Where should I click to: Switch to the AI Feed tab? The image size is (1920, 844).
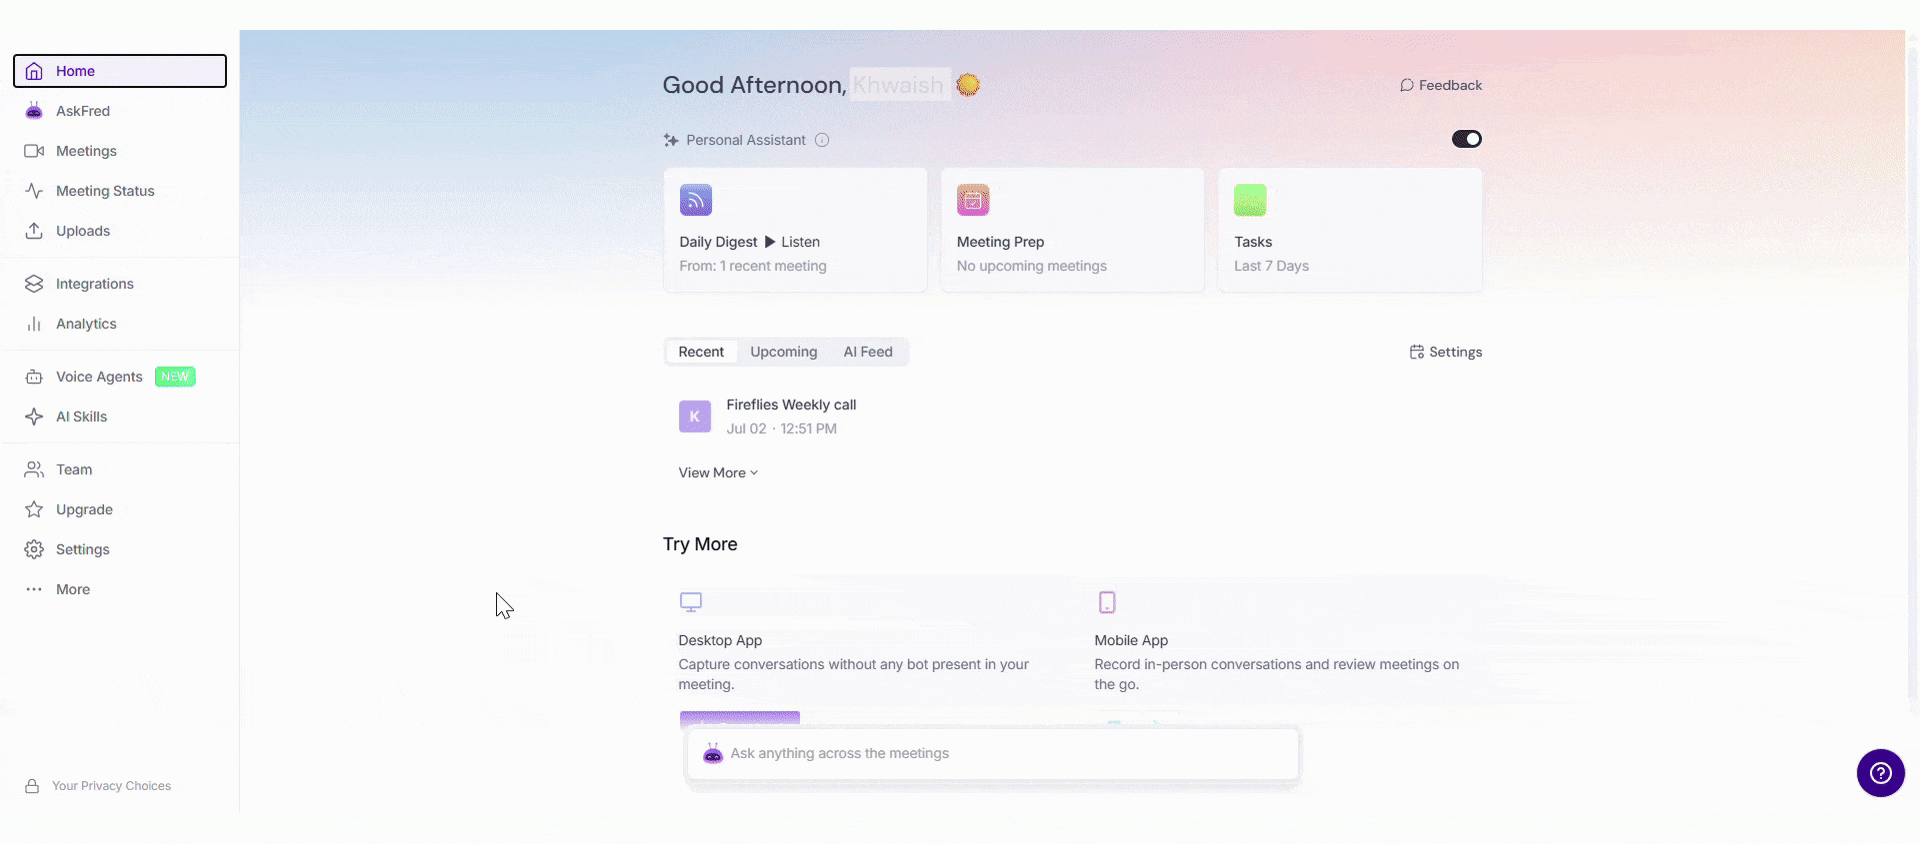[x=868, y=352]
